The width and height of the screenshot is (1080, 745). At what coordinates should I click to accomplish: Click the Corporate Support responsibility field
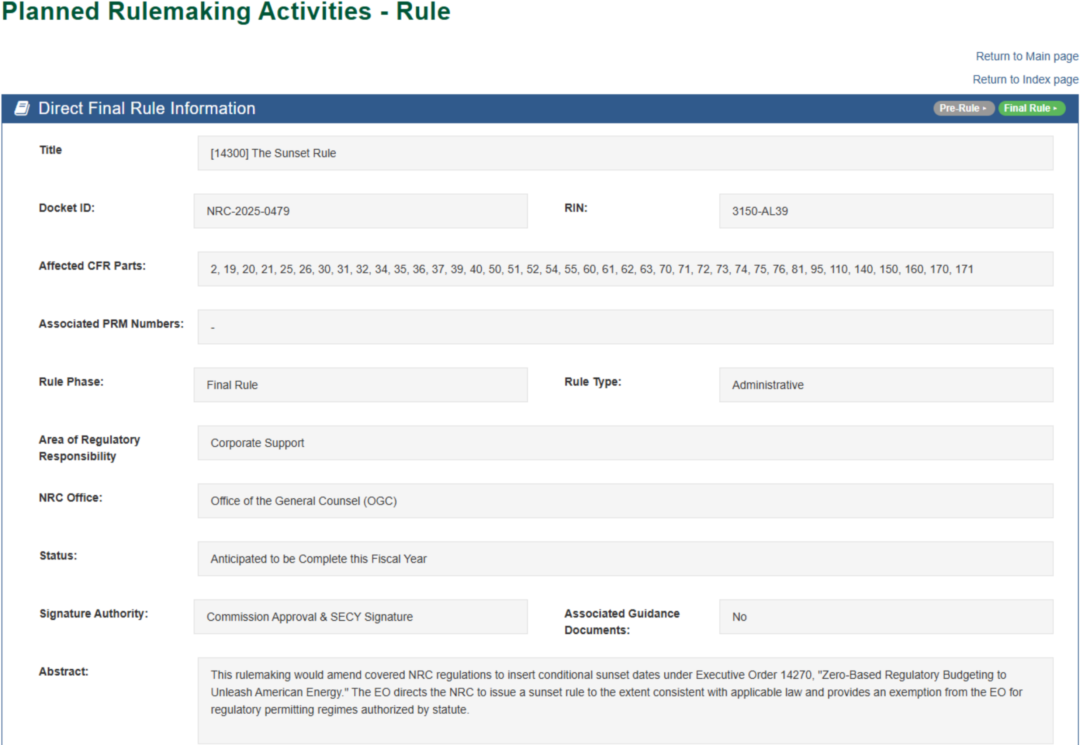[624, 443]
